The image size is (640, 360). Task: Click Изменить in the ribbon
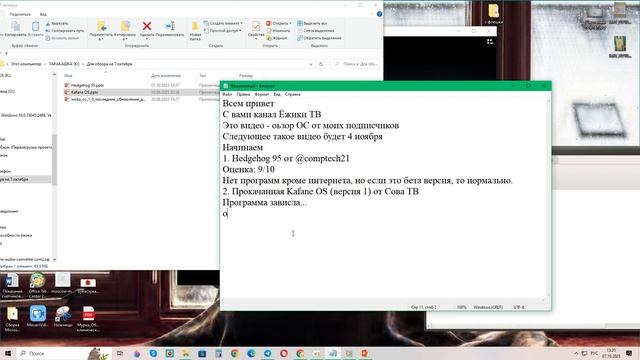pos(278,31)
